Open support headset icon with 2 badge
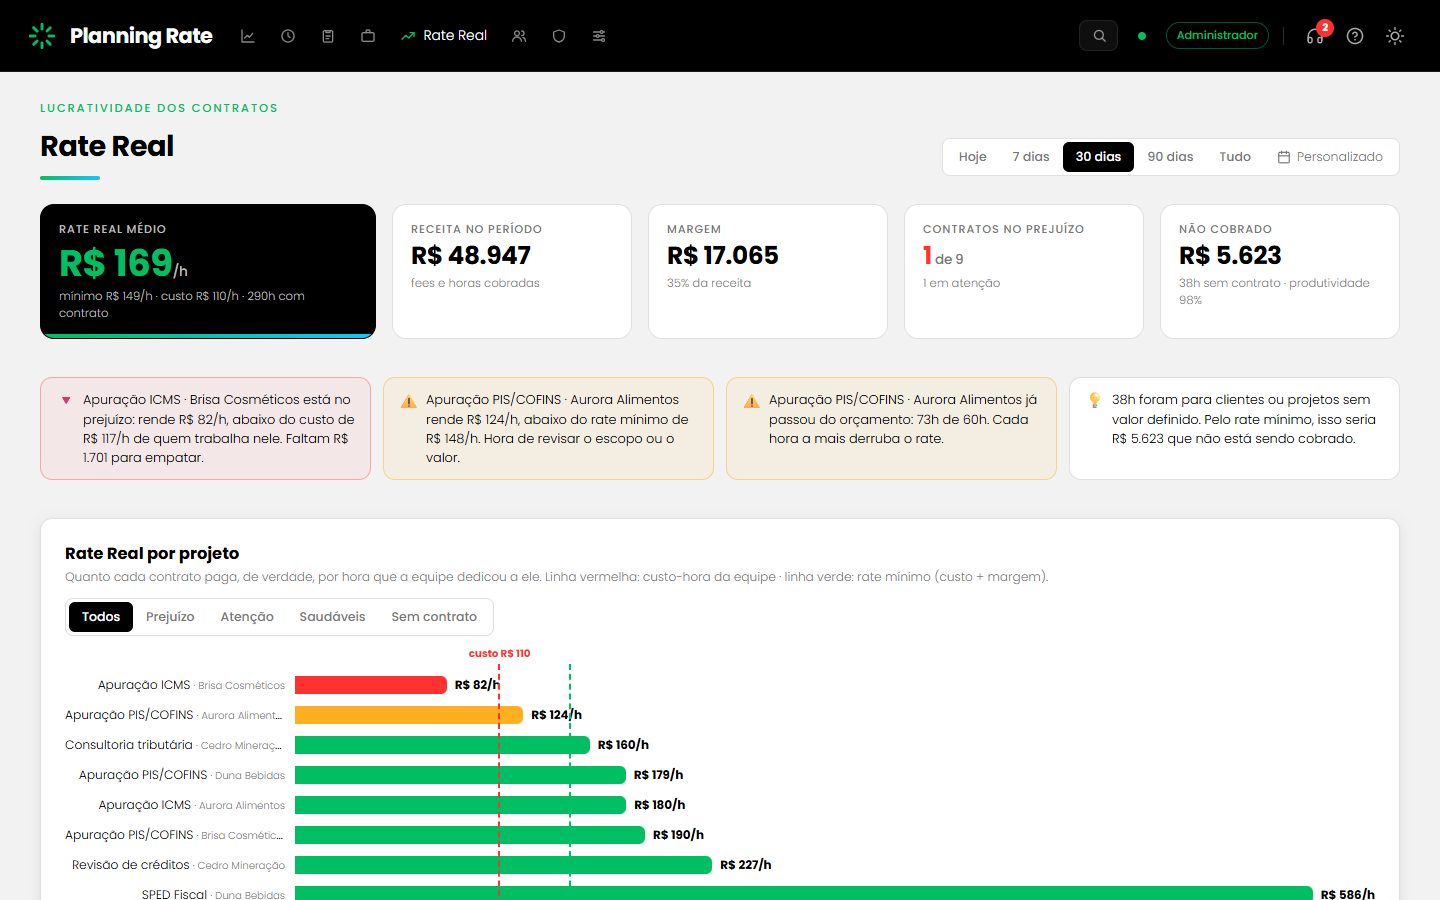1440x900 pixels. 1315,36
